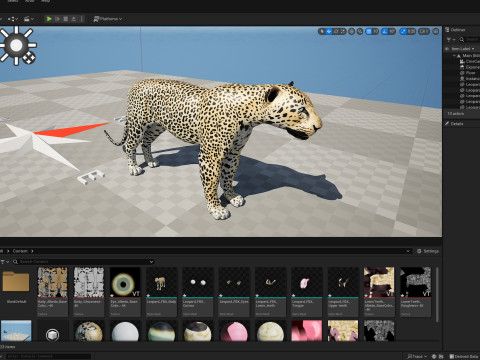
Task: Open the play options three-dot menu
Action: click(81, 19)
